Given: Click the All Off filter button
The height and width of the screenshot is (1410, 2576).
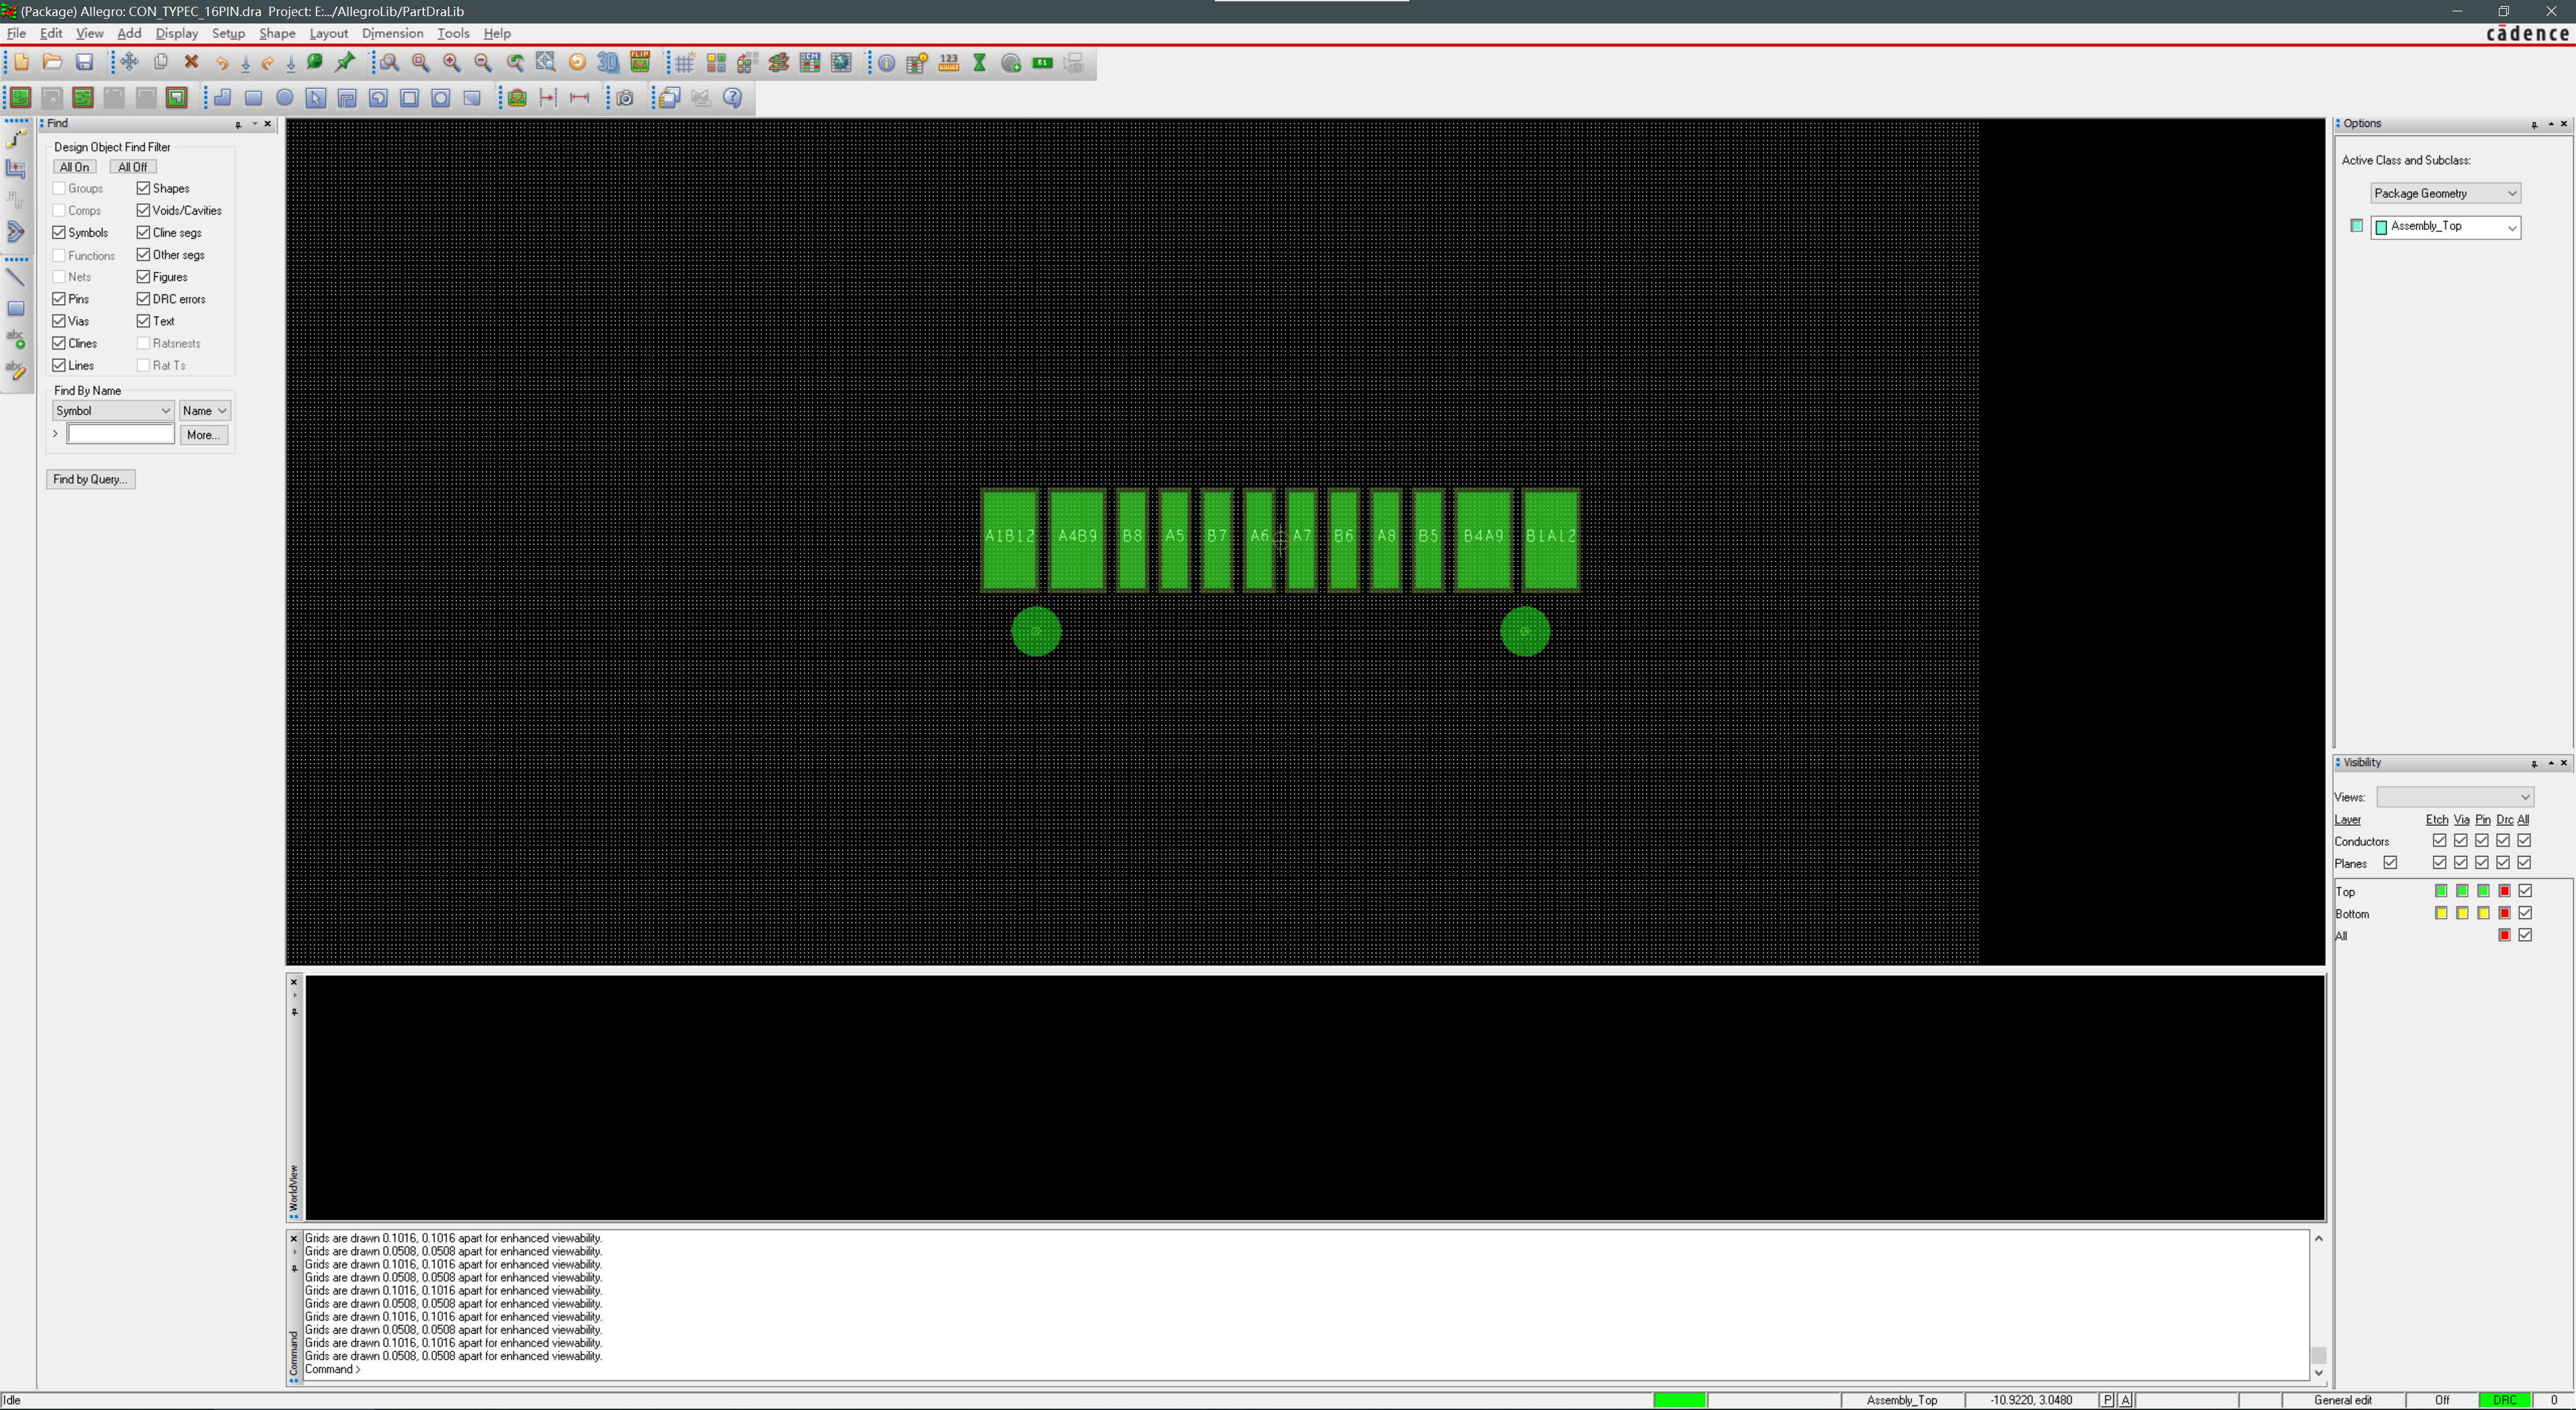Looking at the screenshot, I should tap(132, 167).
